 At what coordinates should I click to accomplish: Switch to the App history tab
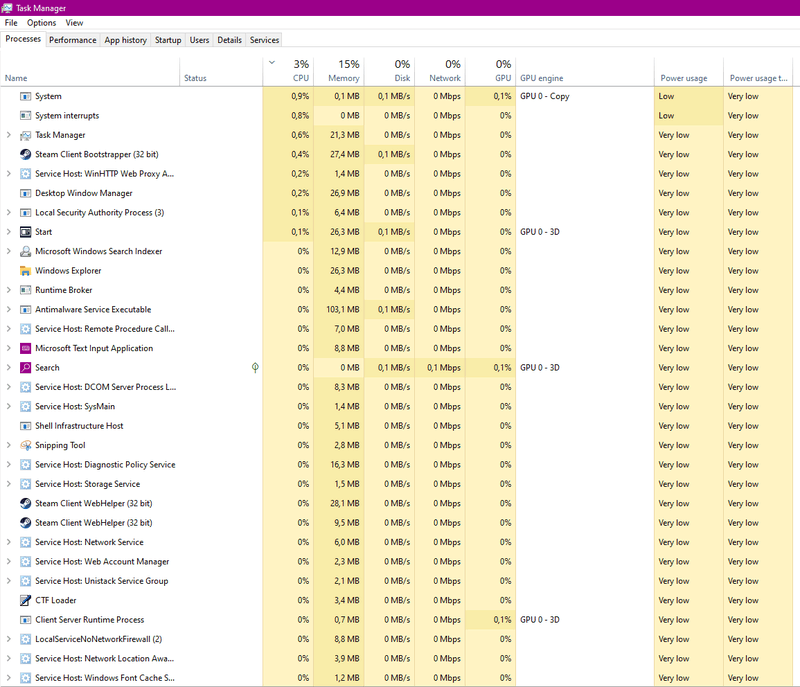[126, 40]
